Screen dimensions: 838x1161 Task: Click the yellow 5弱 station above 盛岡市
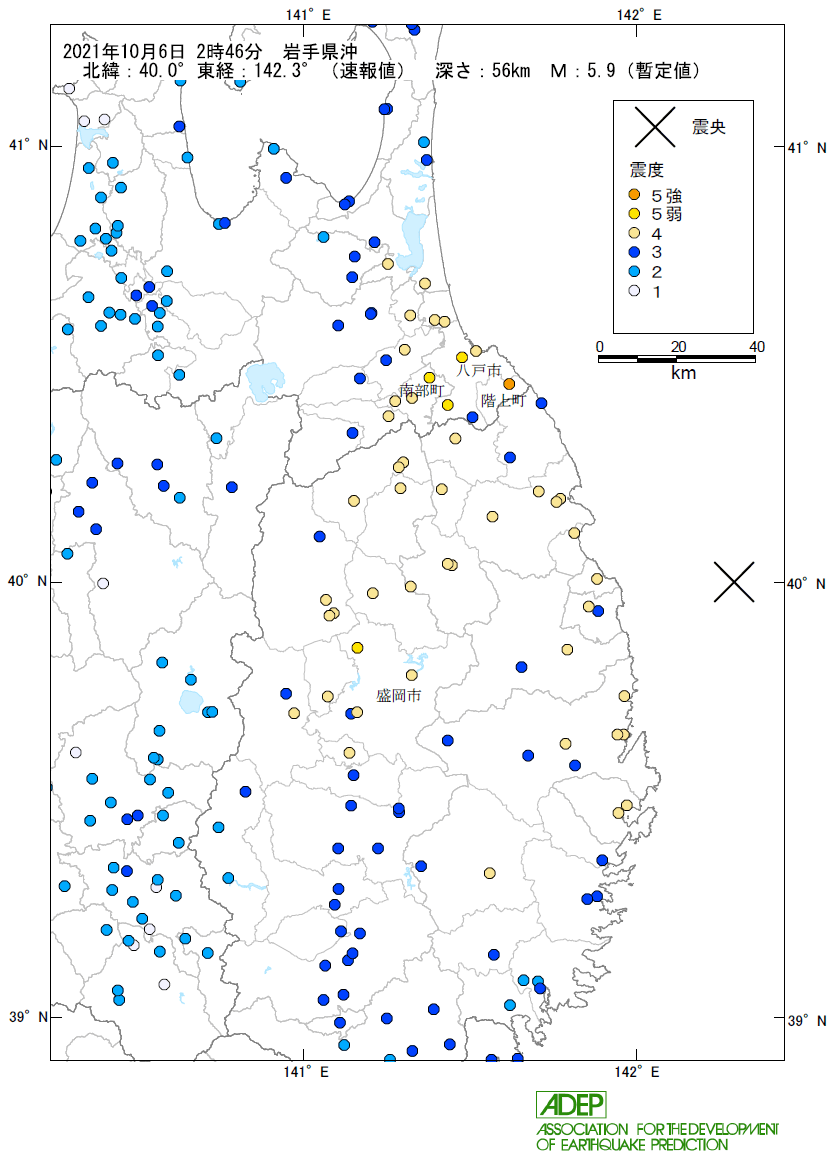(358, 648)
